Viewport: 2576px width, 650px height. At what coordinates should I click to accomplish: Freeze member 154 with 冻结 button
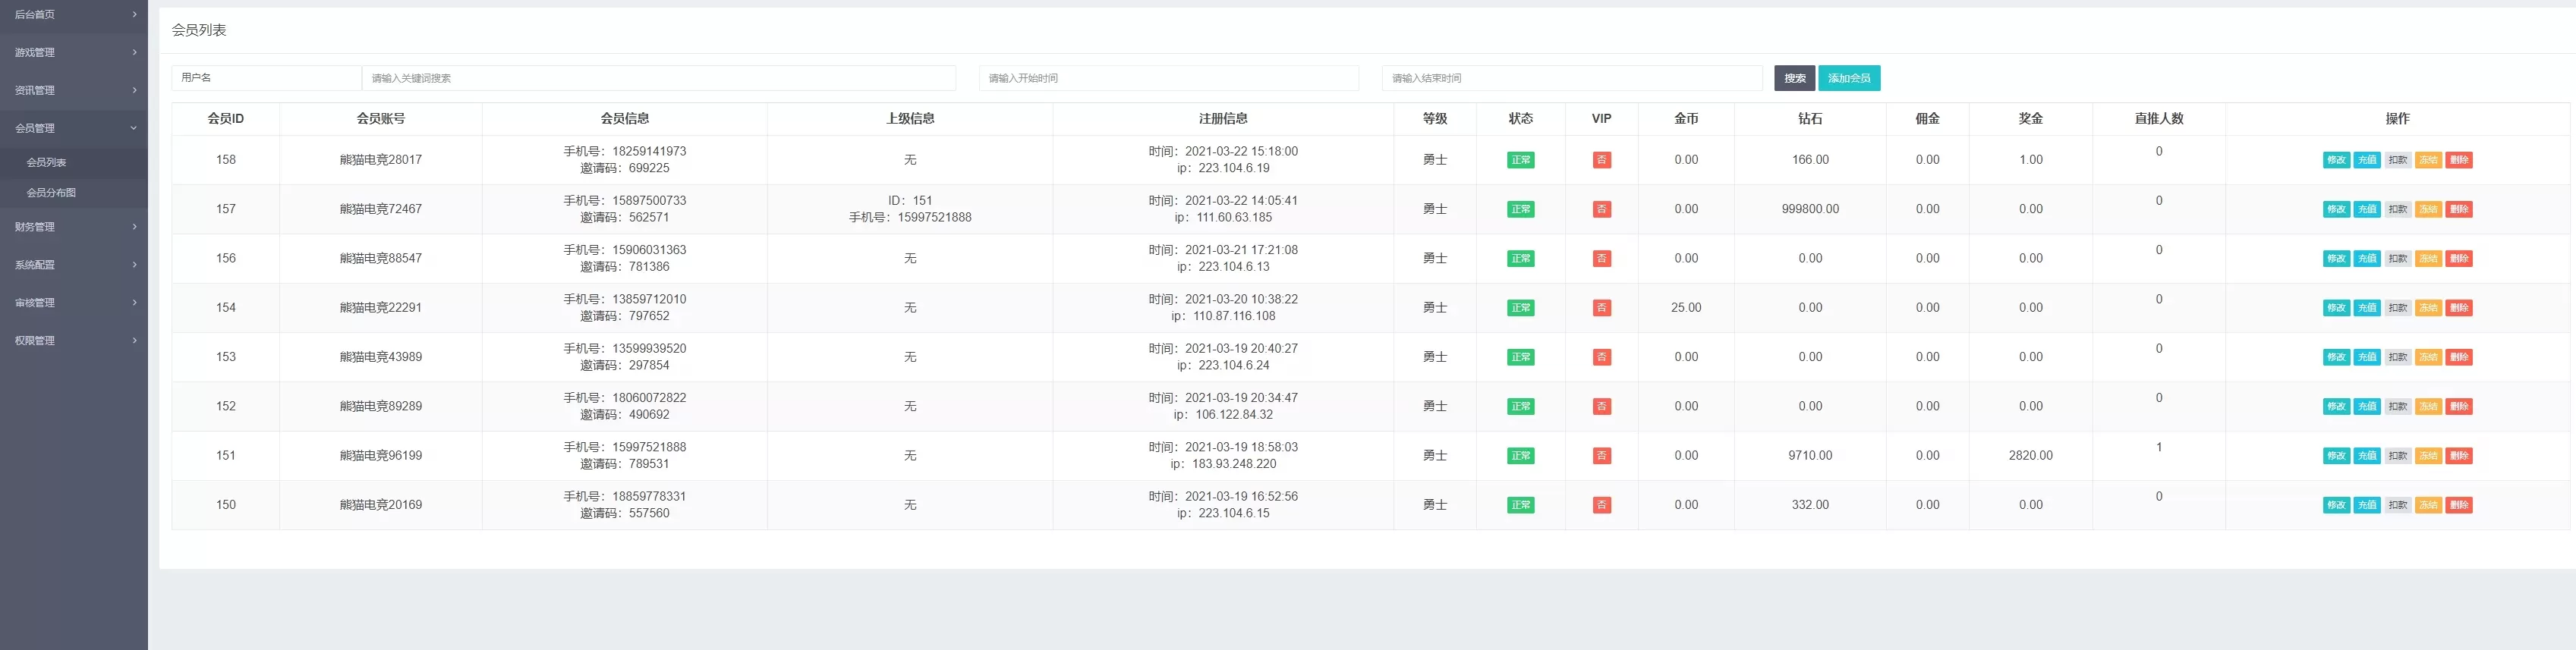[2428, 308]
